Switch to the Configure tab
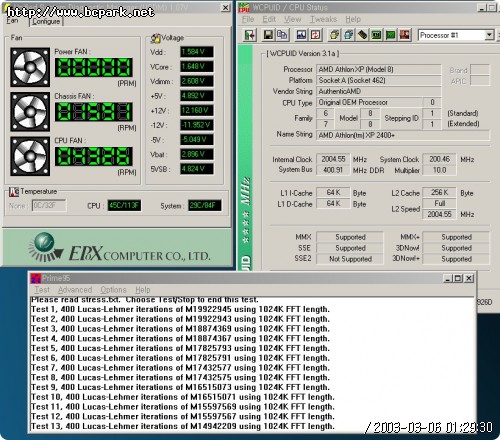The image size is (500, 440). coord(46,21)
